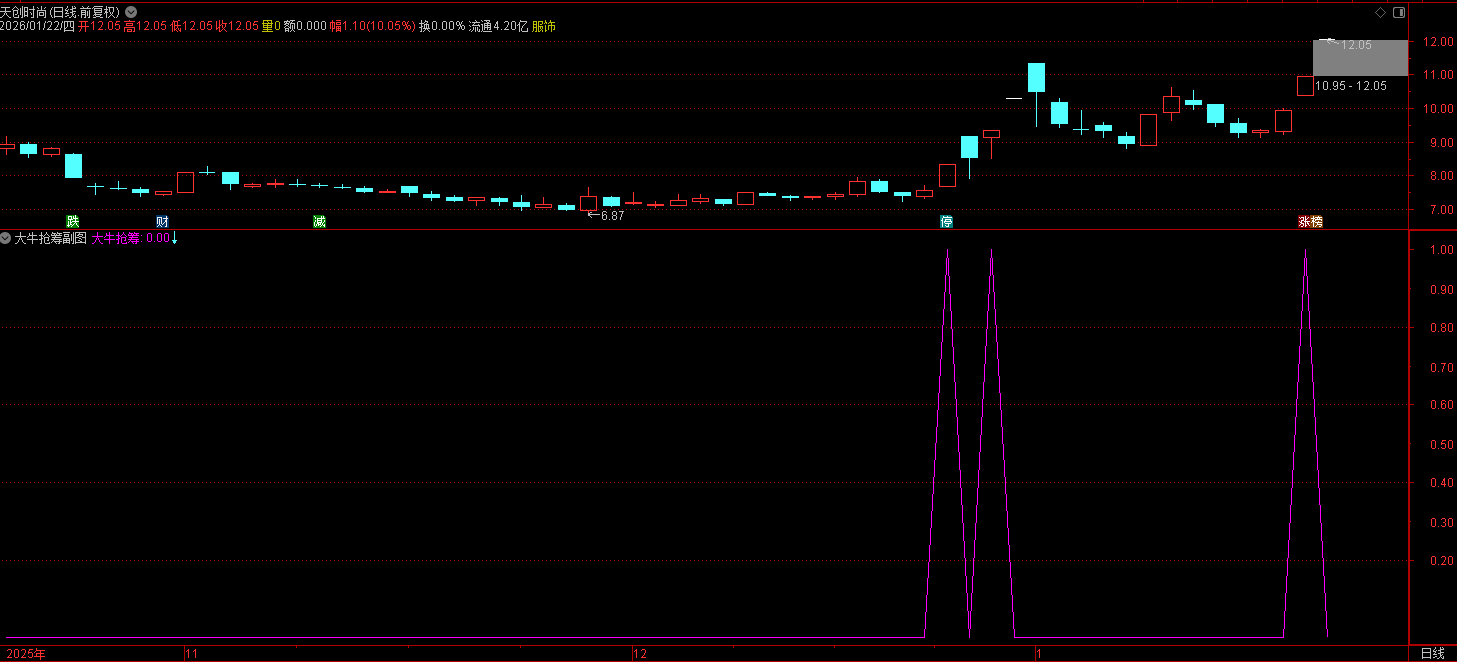Image resolution: width=1457 pixels, height=662 pixels.
Task: Click the 收12.05 closing price value
Action: (237, 27)
